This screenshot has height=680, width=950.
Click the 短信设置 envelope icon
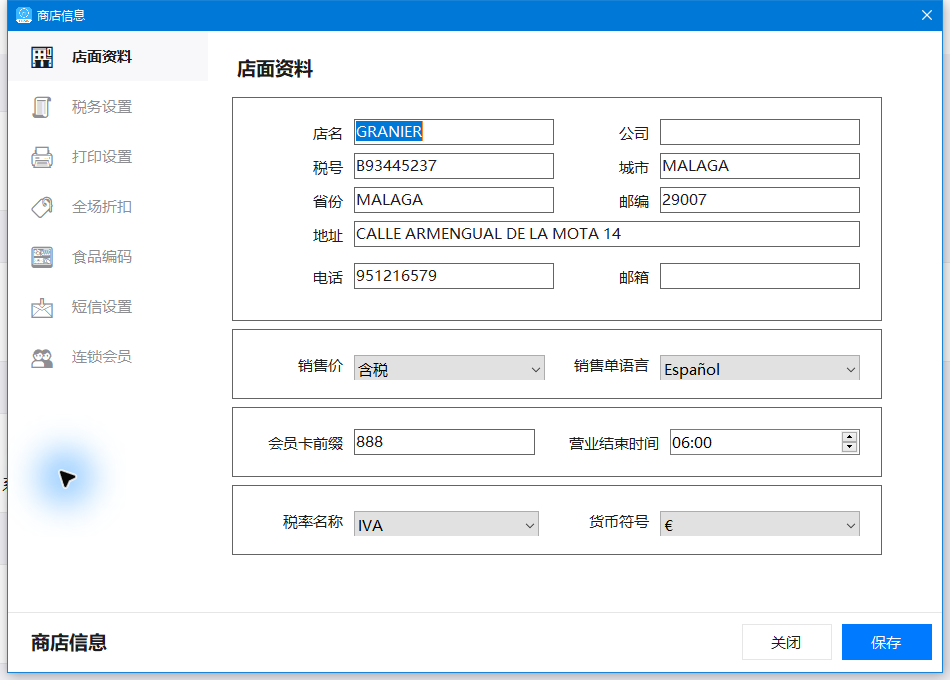pyautogui.click(x=42, y=307)
